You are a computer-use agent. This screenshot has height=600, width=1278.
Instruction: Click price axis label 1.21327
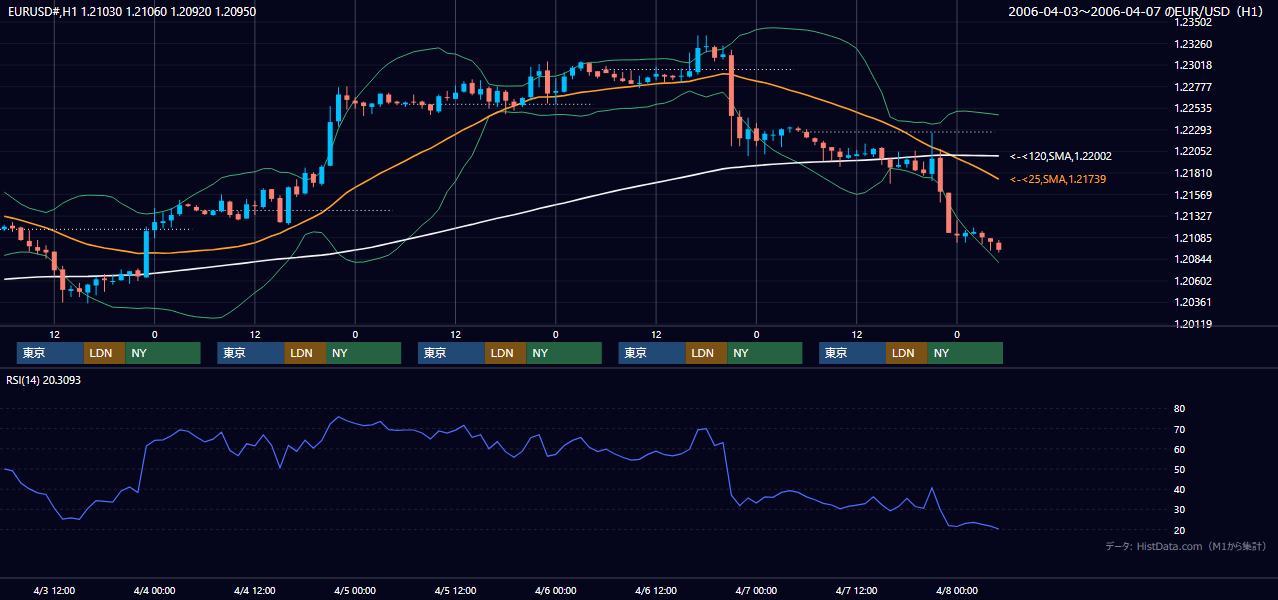[1193, 216]
